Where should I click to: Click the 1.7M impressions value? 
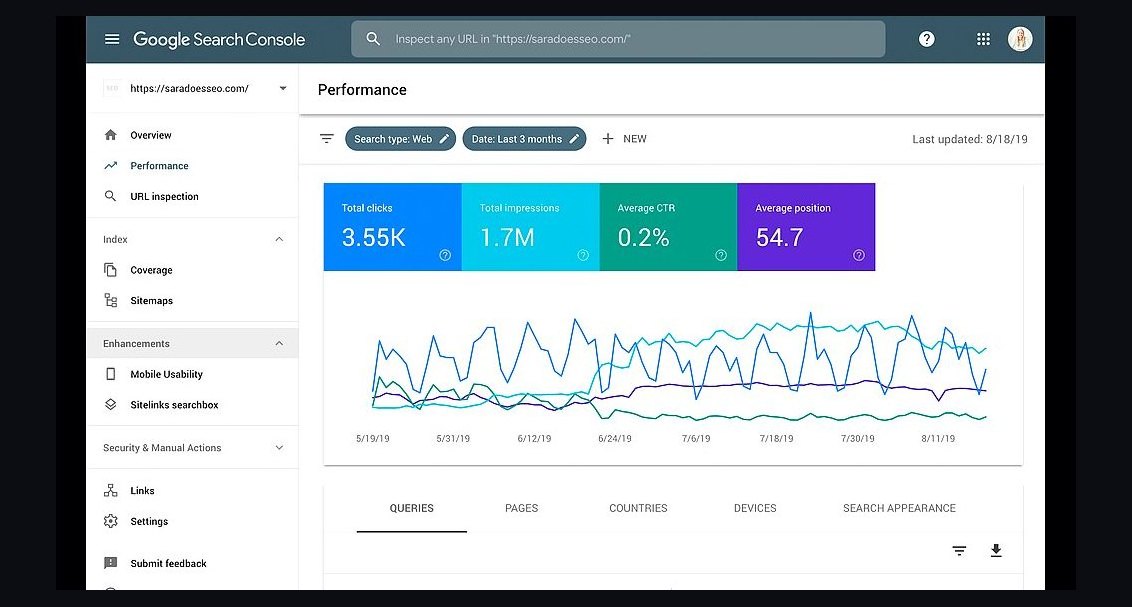click(x=507, y=237)
